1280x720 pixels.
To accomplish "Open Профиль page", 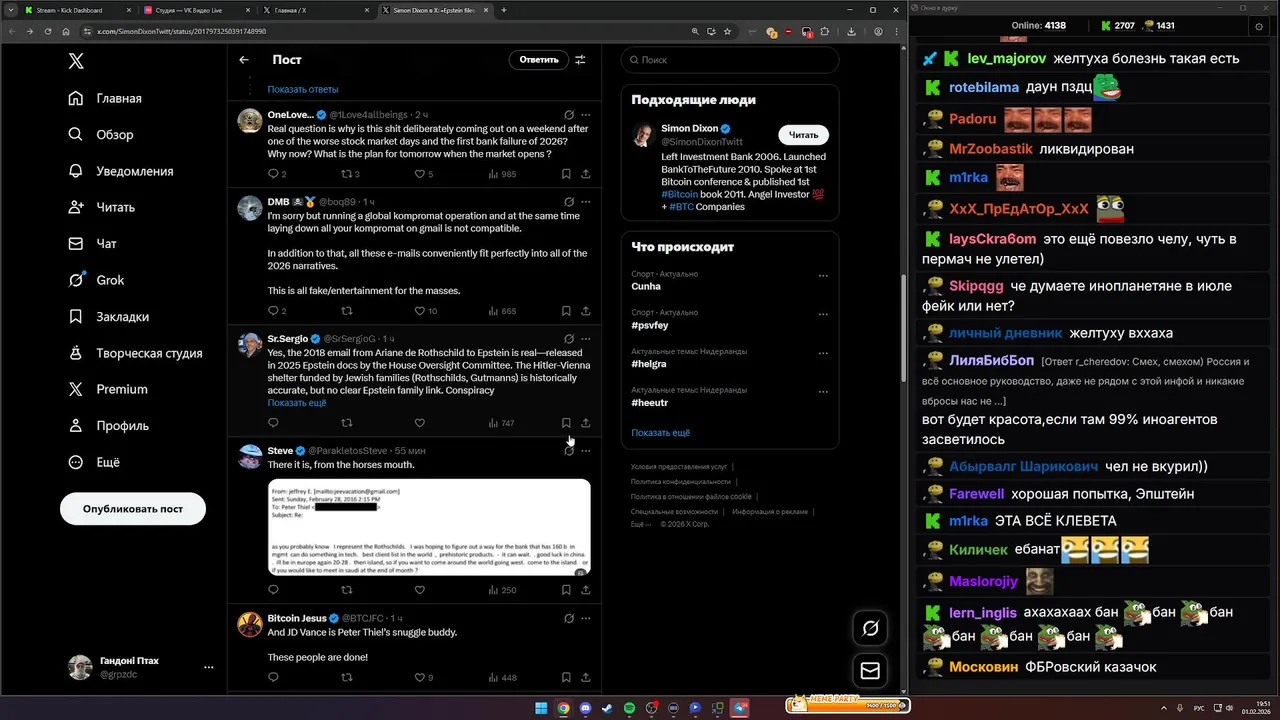I will tap(108, 425).
